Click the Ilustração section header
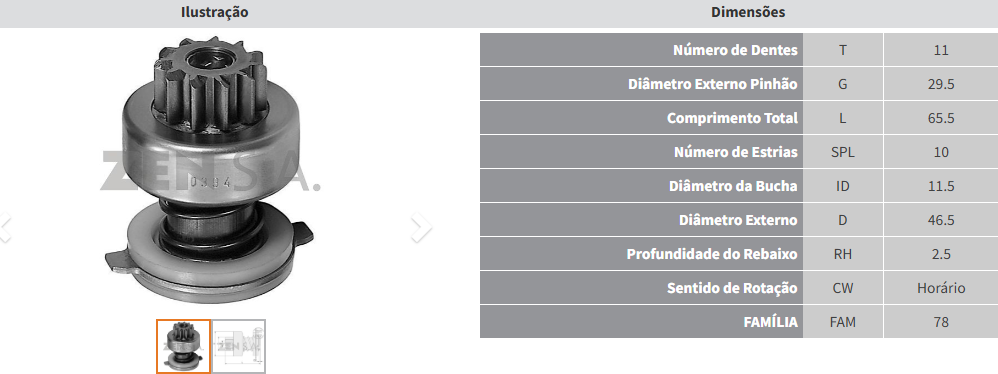 coord(214,12)
